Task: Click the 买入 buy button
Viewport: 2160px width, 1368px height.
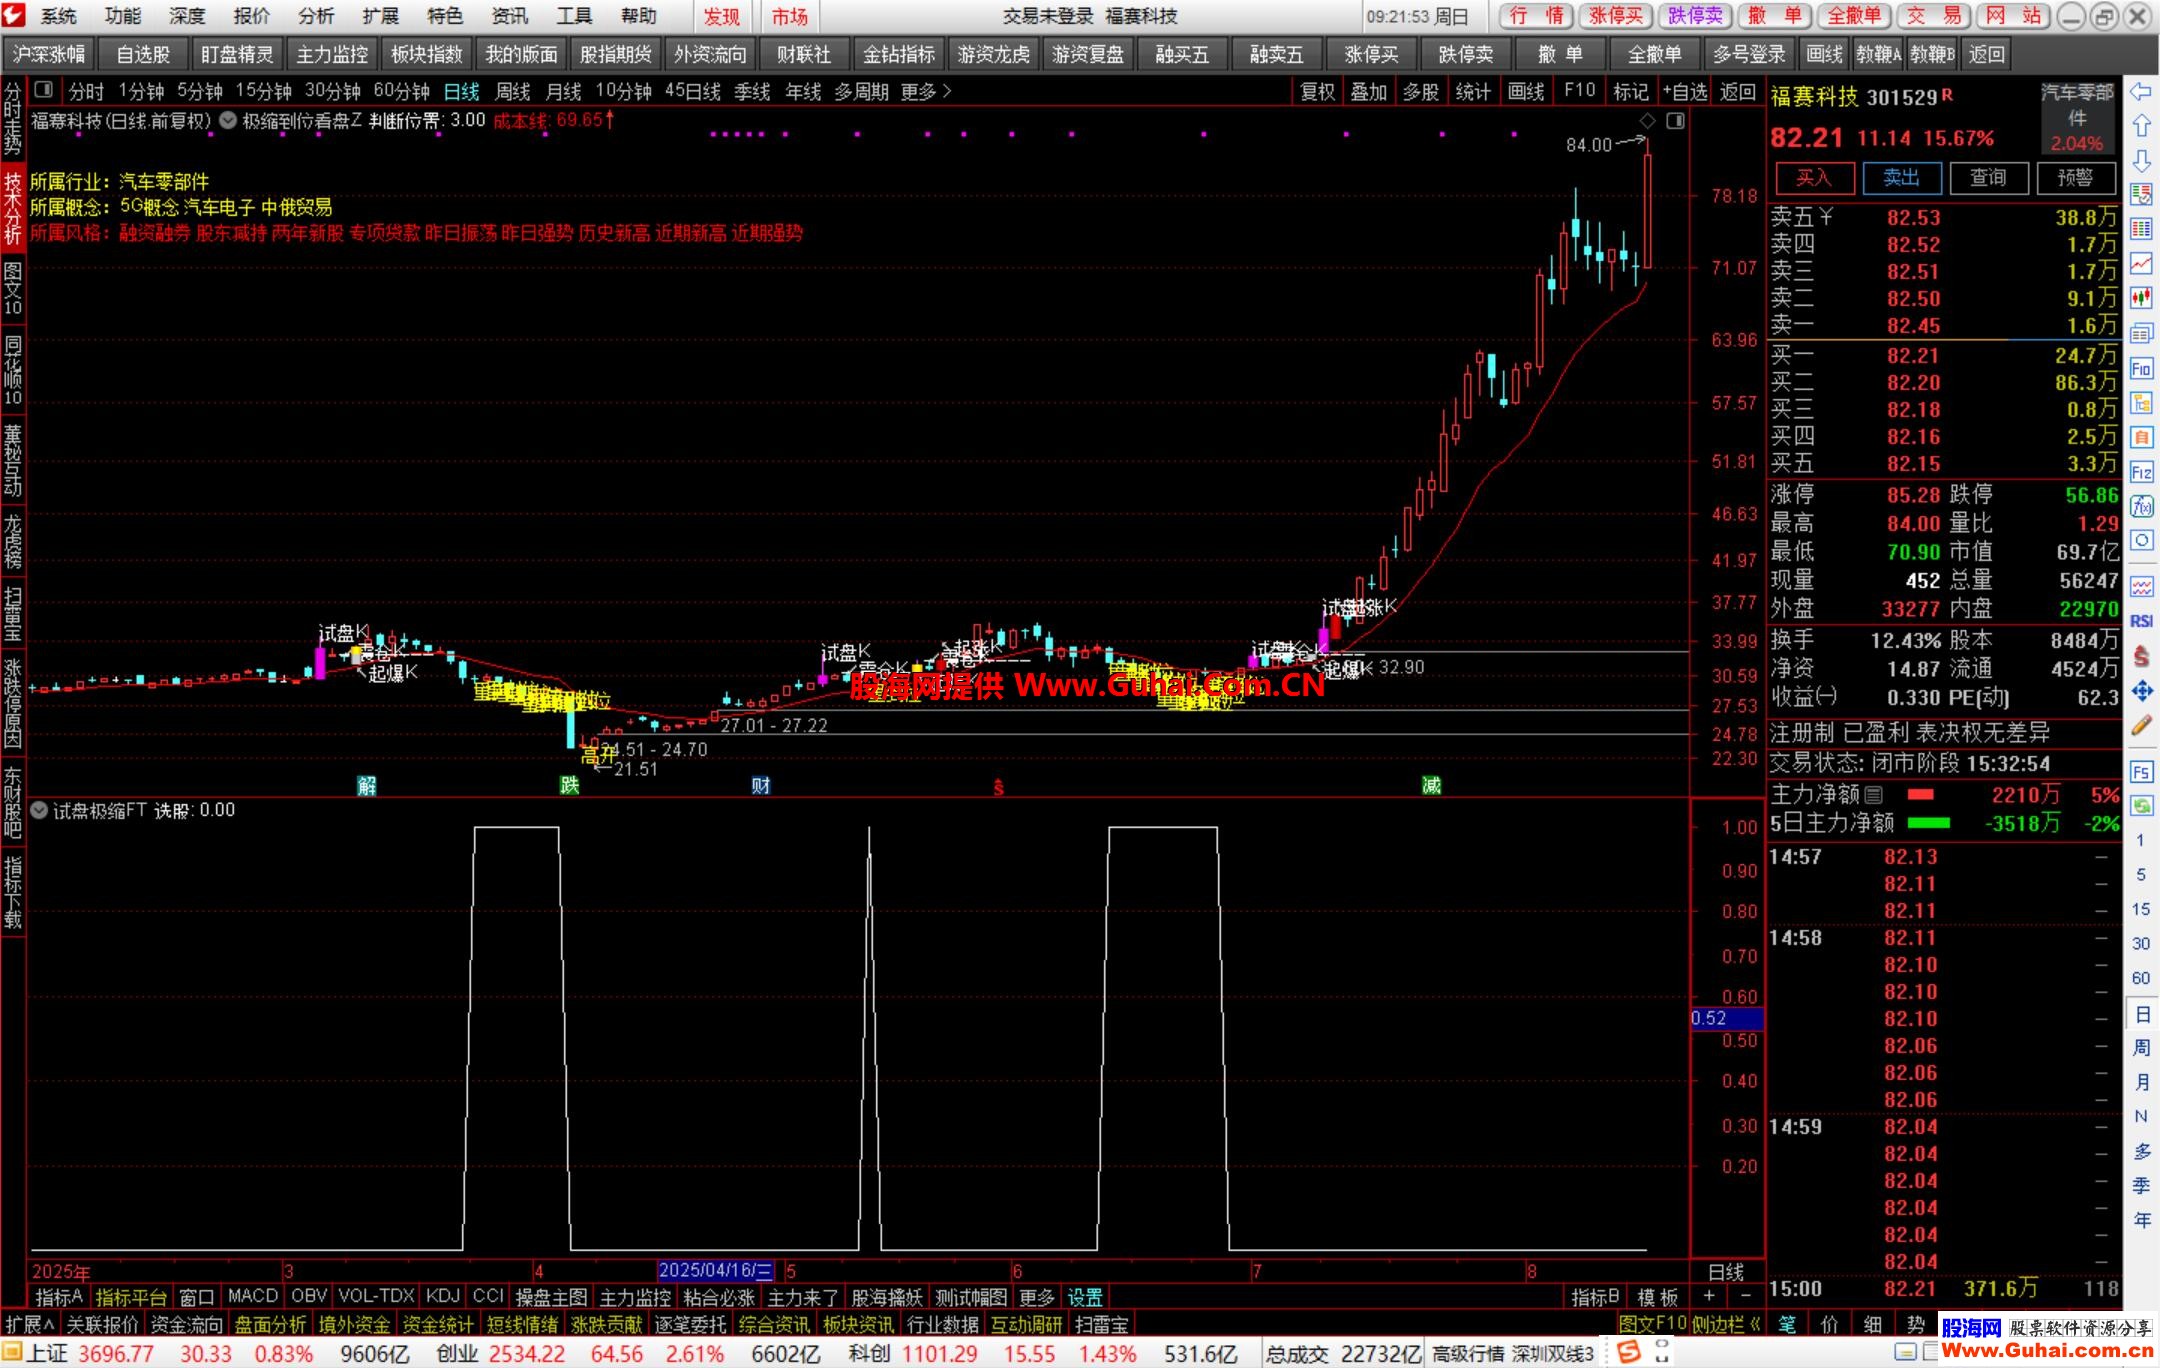Action: point(1814,178)
